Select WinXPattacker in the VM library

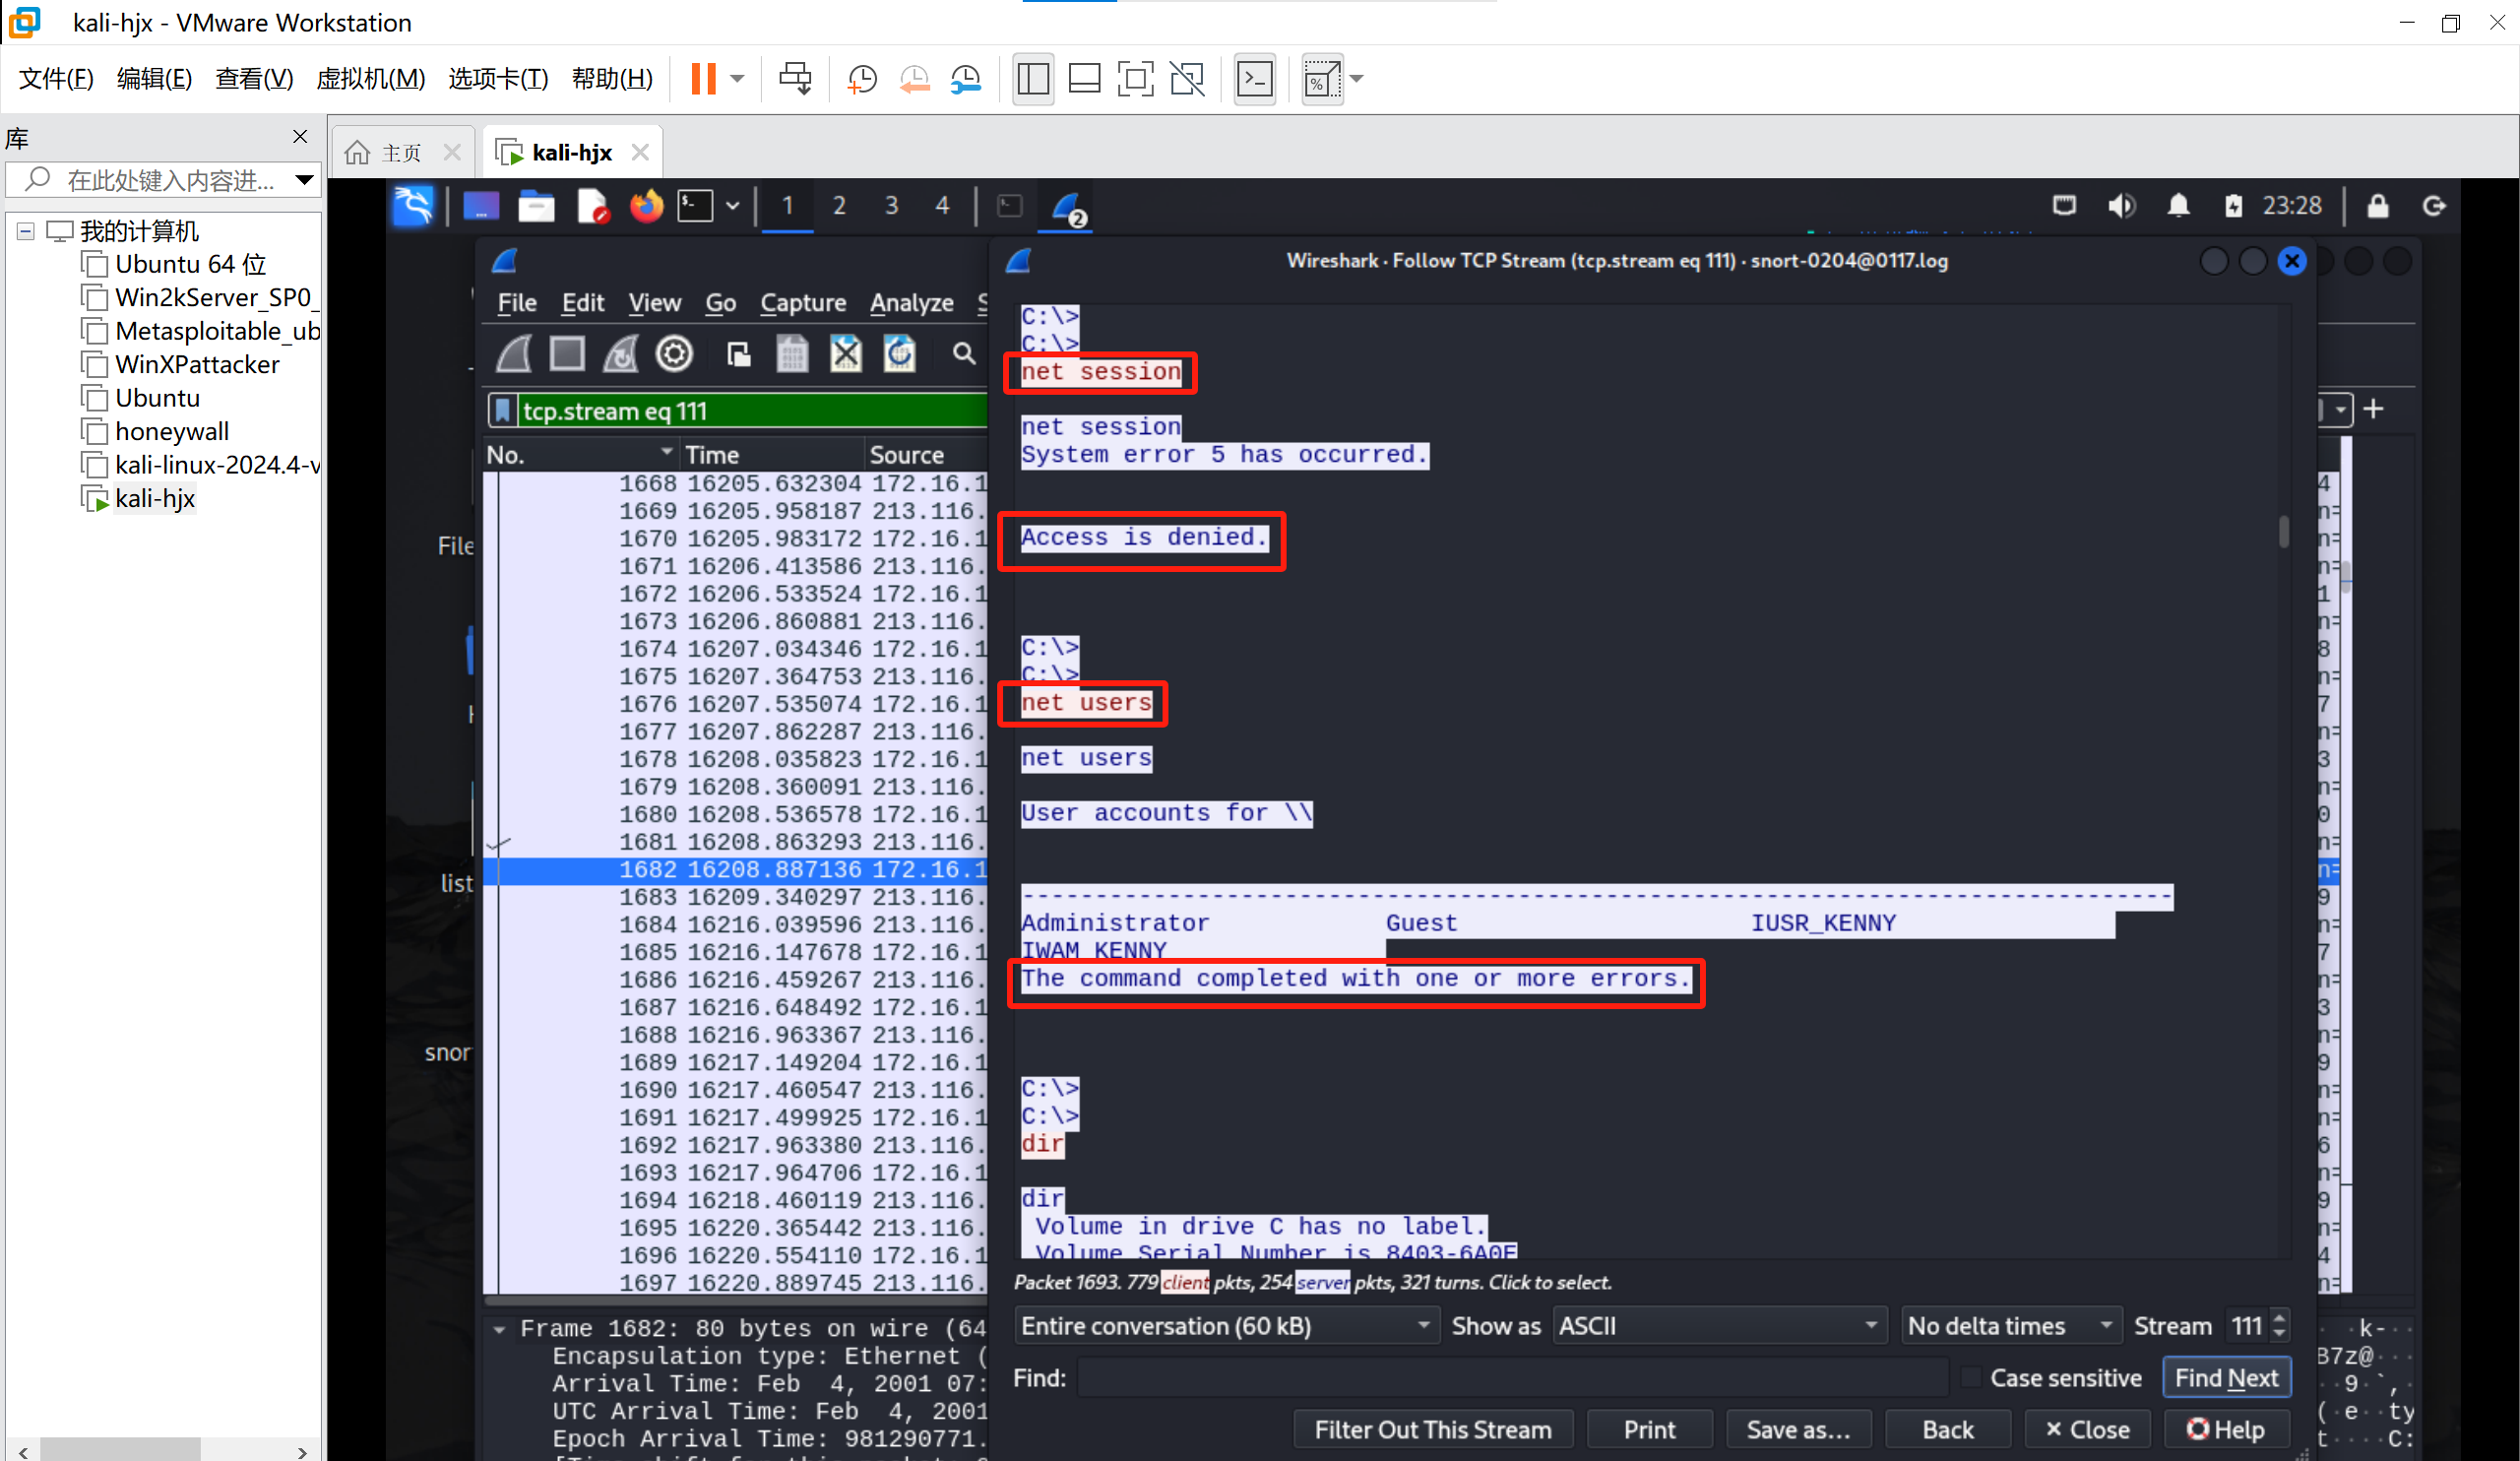click(197, 365)
